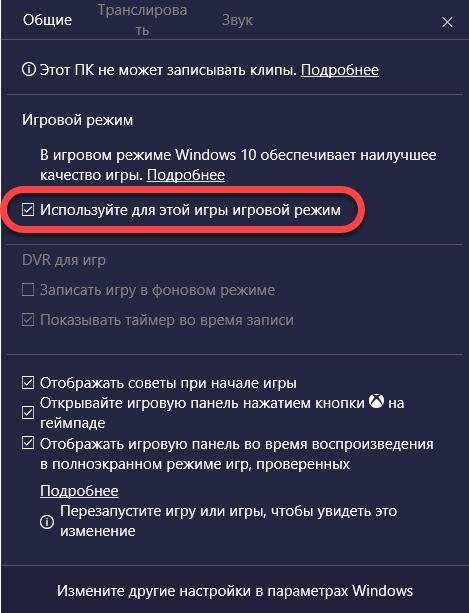The height and width of the screenshot is (613, 469).
Task: Select the 'Общие' tab
Action: click(47, 20)
